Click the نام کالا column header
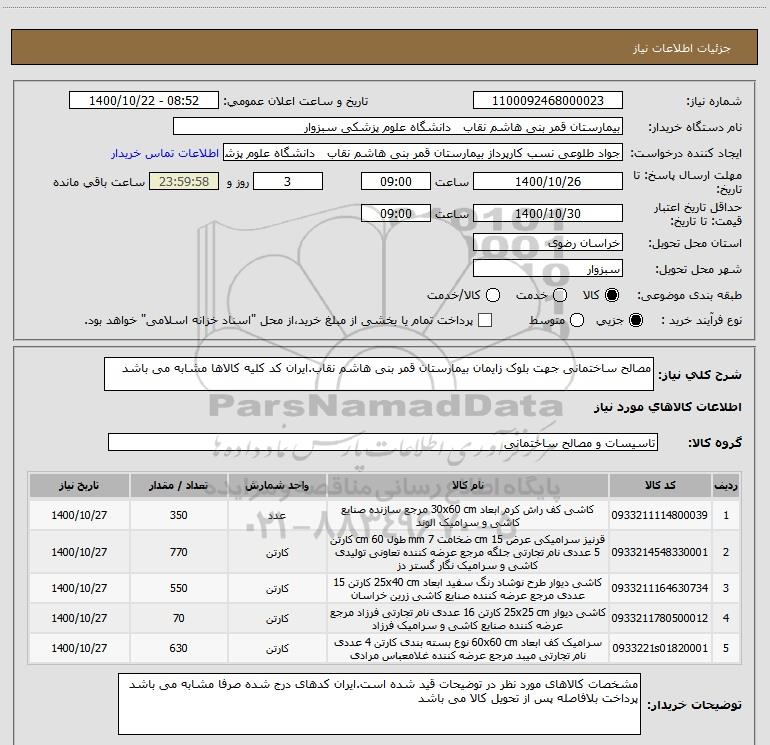770x745 pixels. (468, 485)
